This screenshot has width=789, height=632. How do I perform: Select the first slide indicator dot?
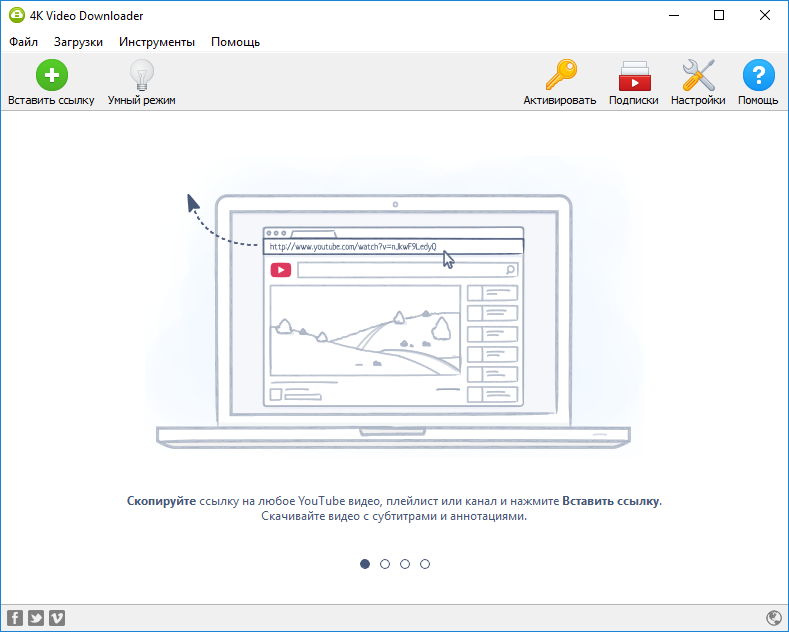[365, 564]
